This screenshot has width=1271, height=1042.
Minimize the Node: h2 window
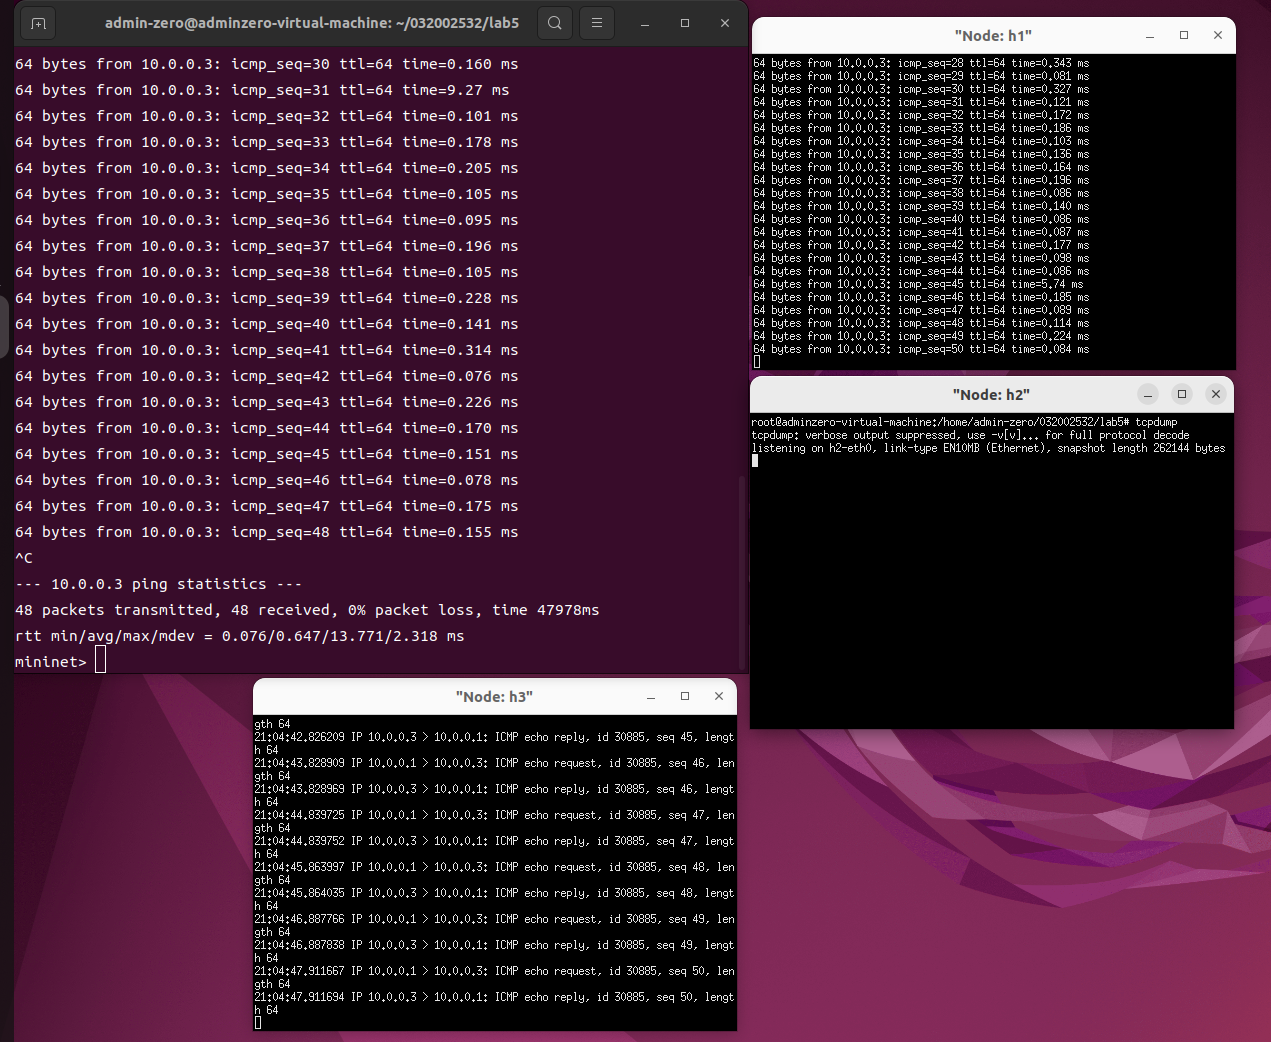(x=1148, y=394)
